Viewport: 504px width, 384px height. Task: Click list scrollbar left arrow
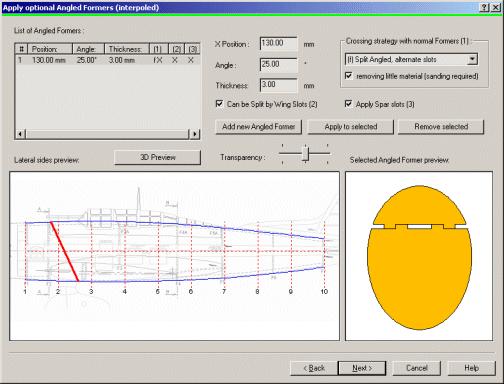pyautogui.click(x=20, y=134)
